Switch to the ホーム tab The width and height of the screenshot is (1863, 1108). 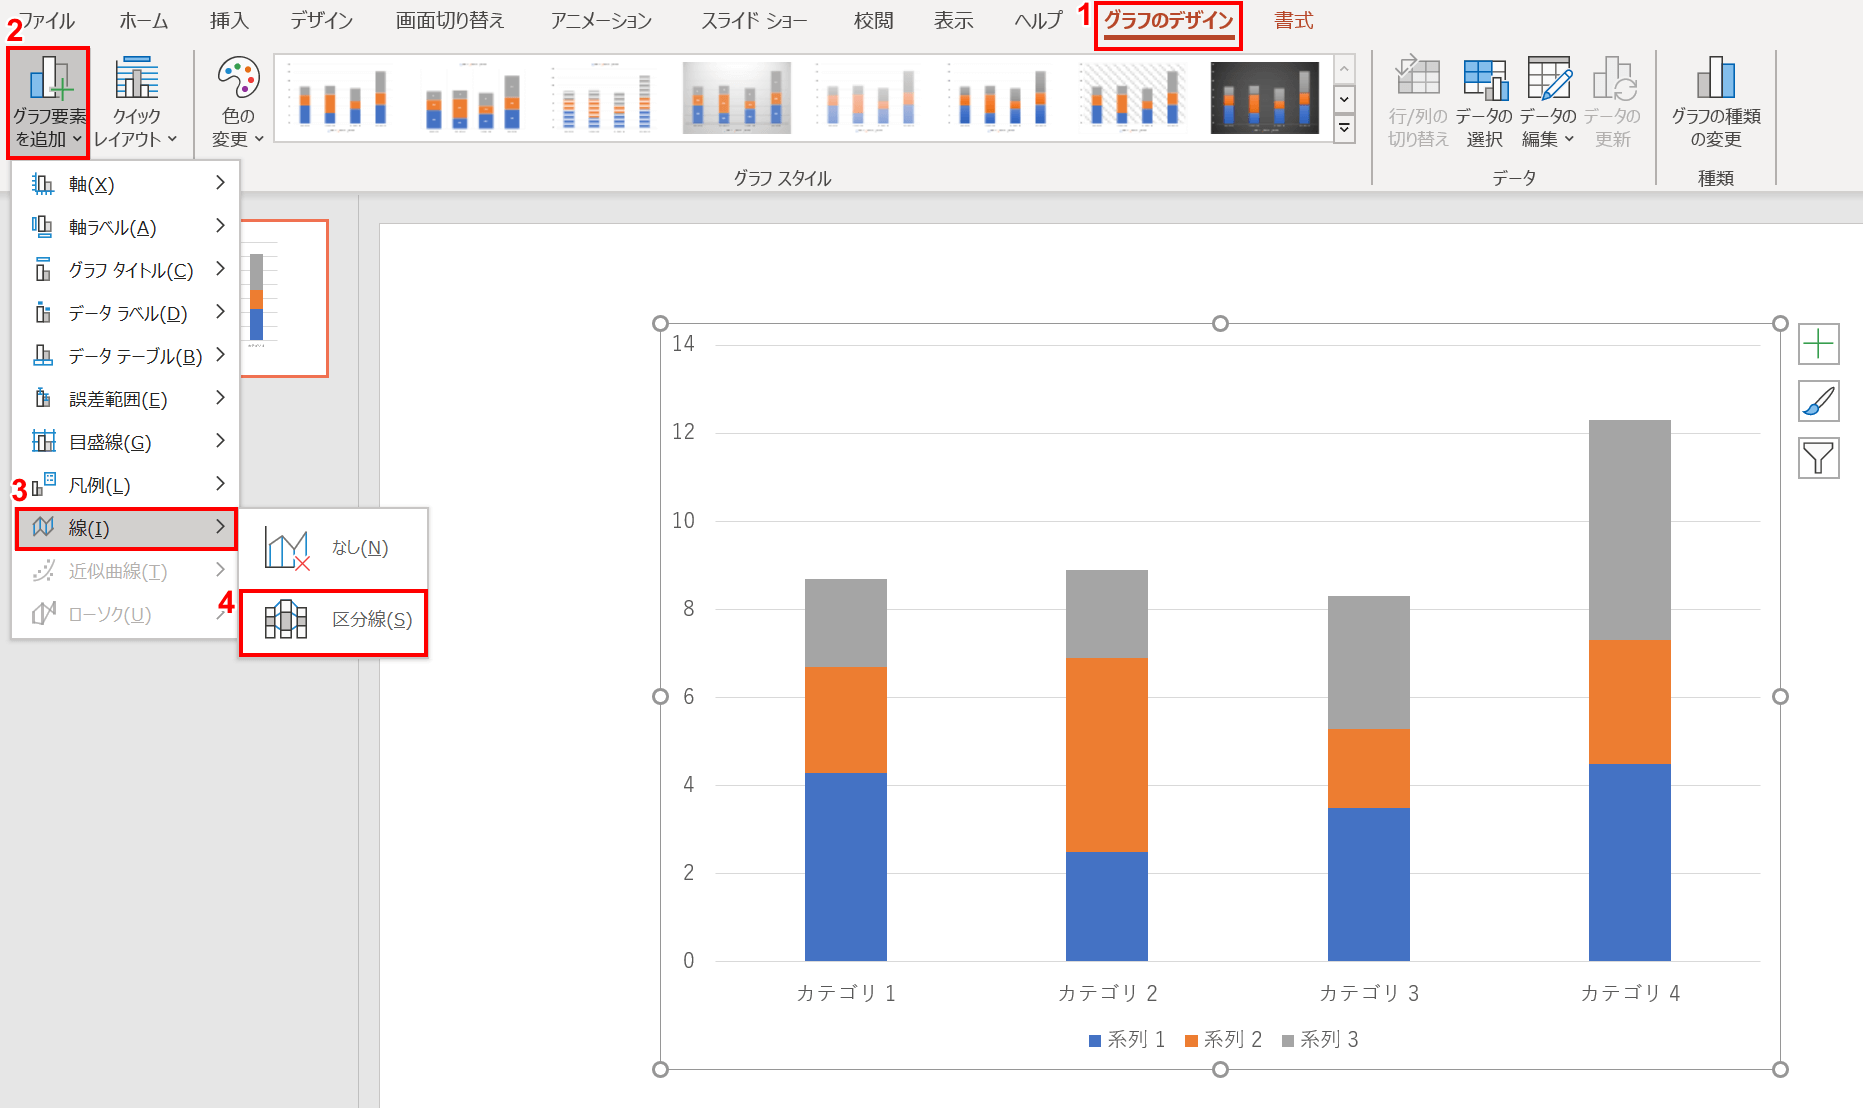[x=144, y=21]
